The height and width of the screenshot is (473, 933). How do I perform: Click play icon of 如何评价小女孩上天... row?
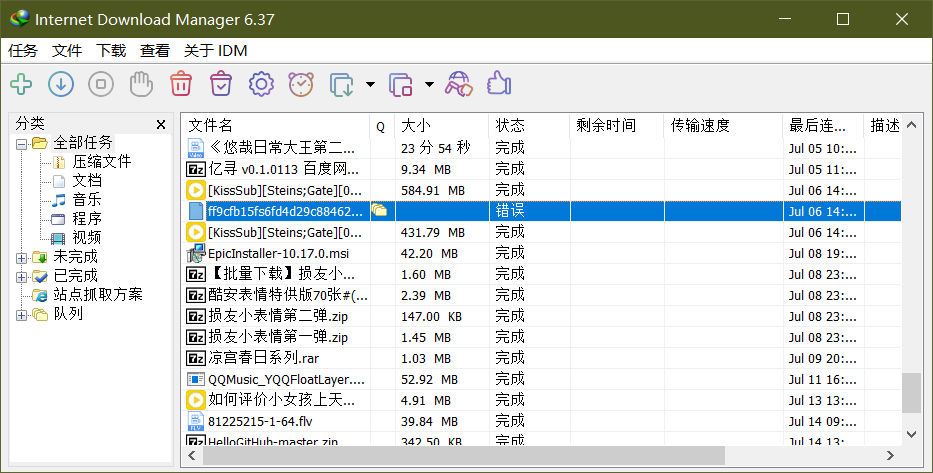[196, 400]
